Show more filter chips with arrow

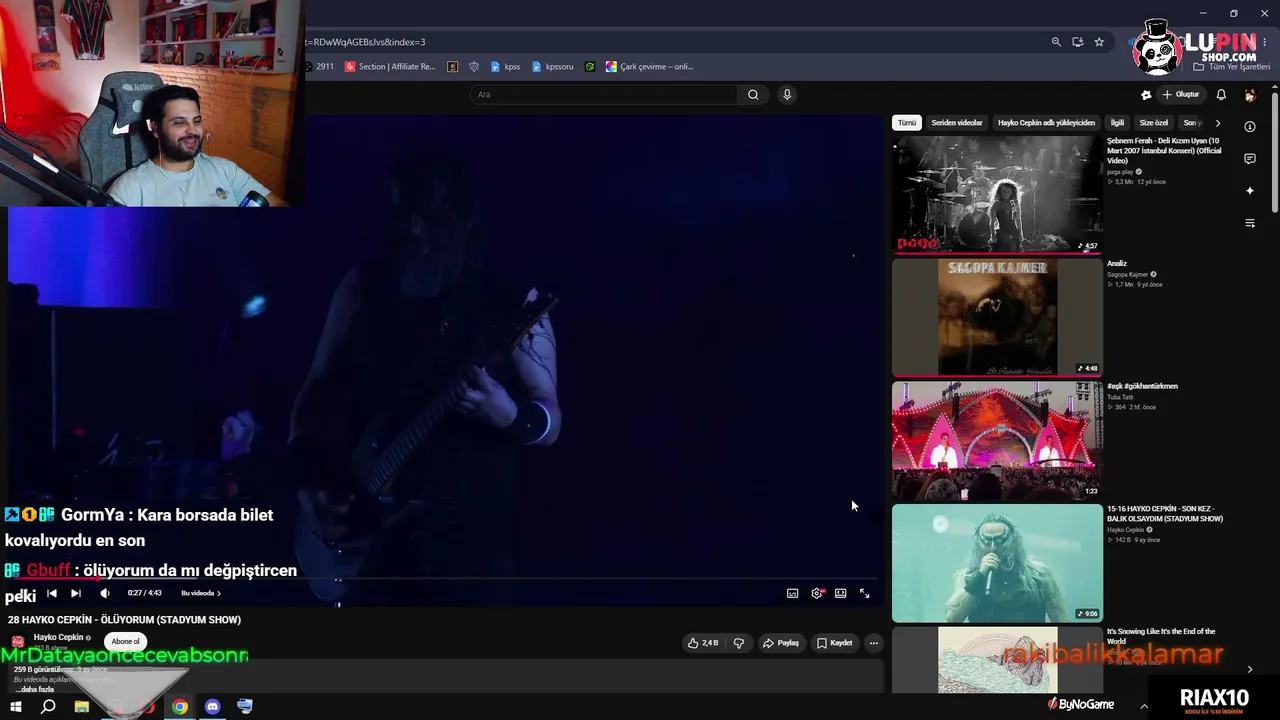pos(1217,123)
